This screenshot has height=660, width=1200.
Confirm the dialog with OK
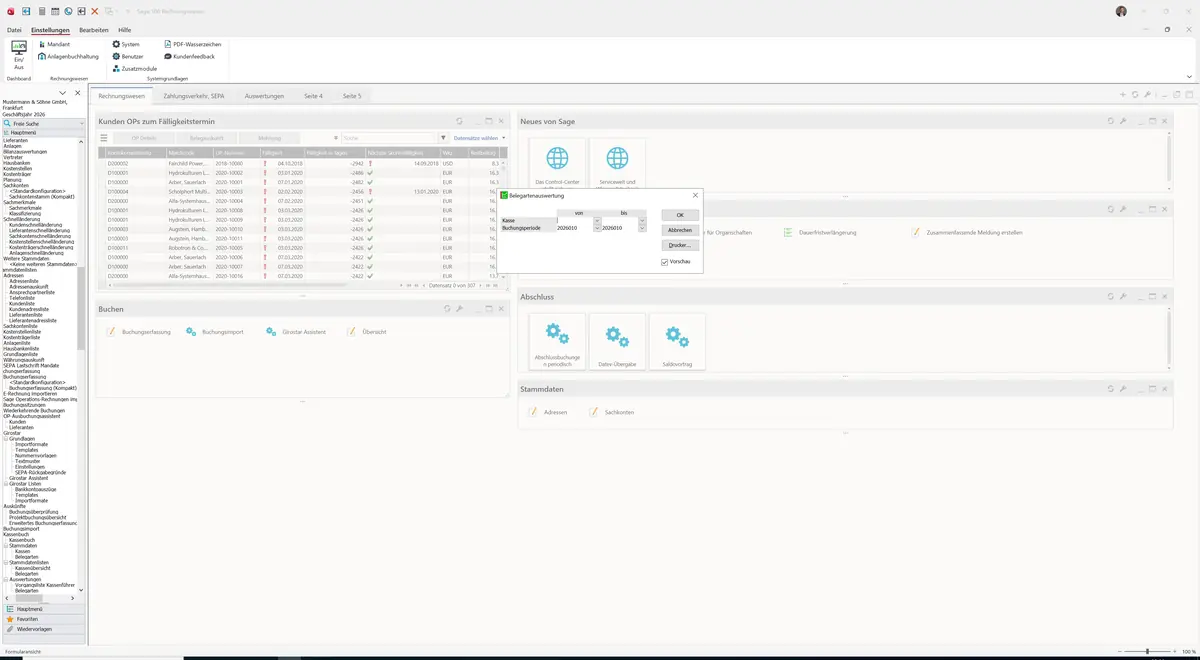(680, 215)
